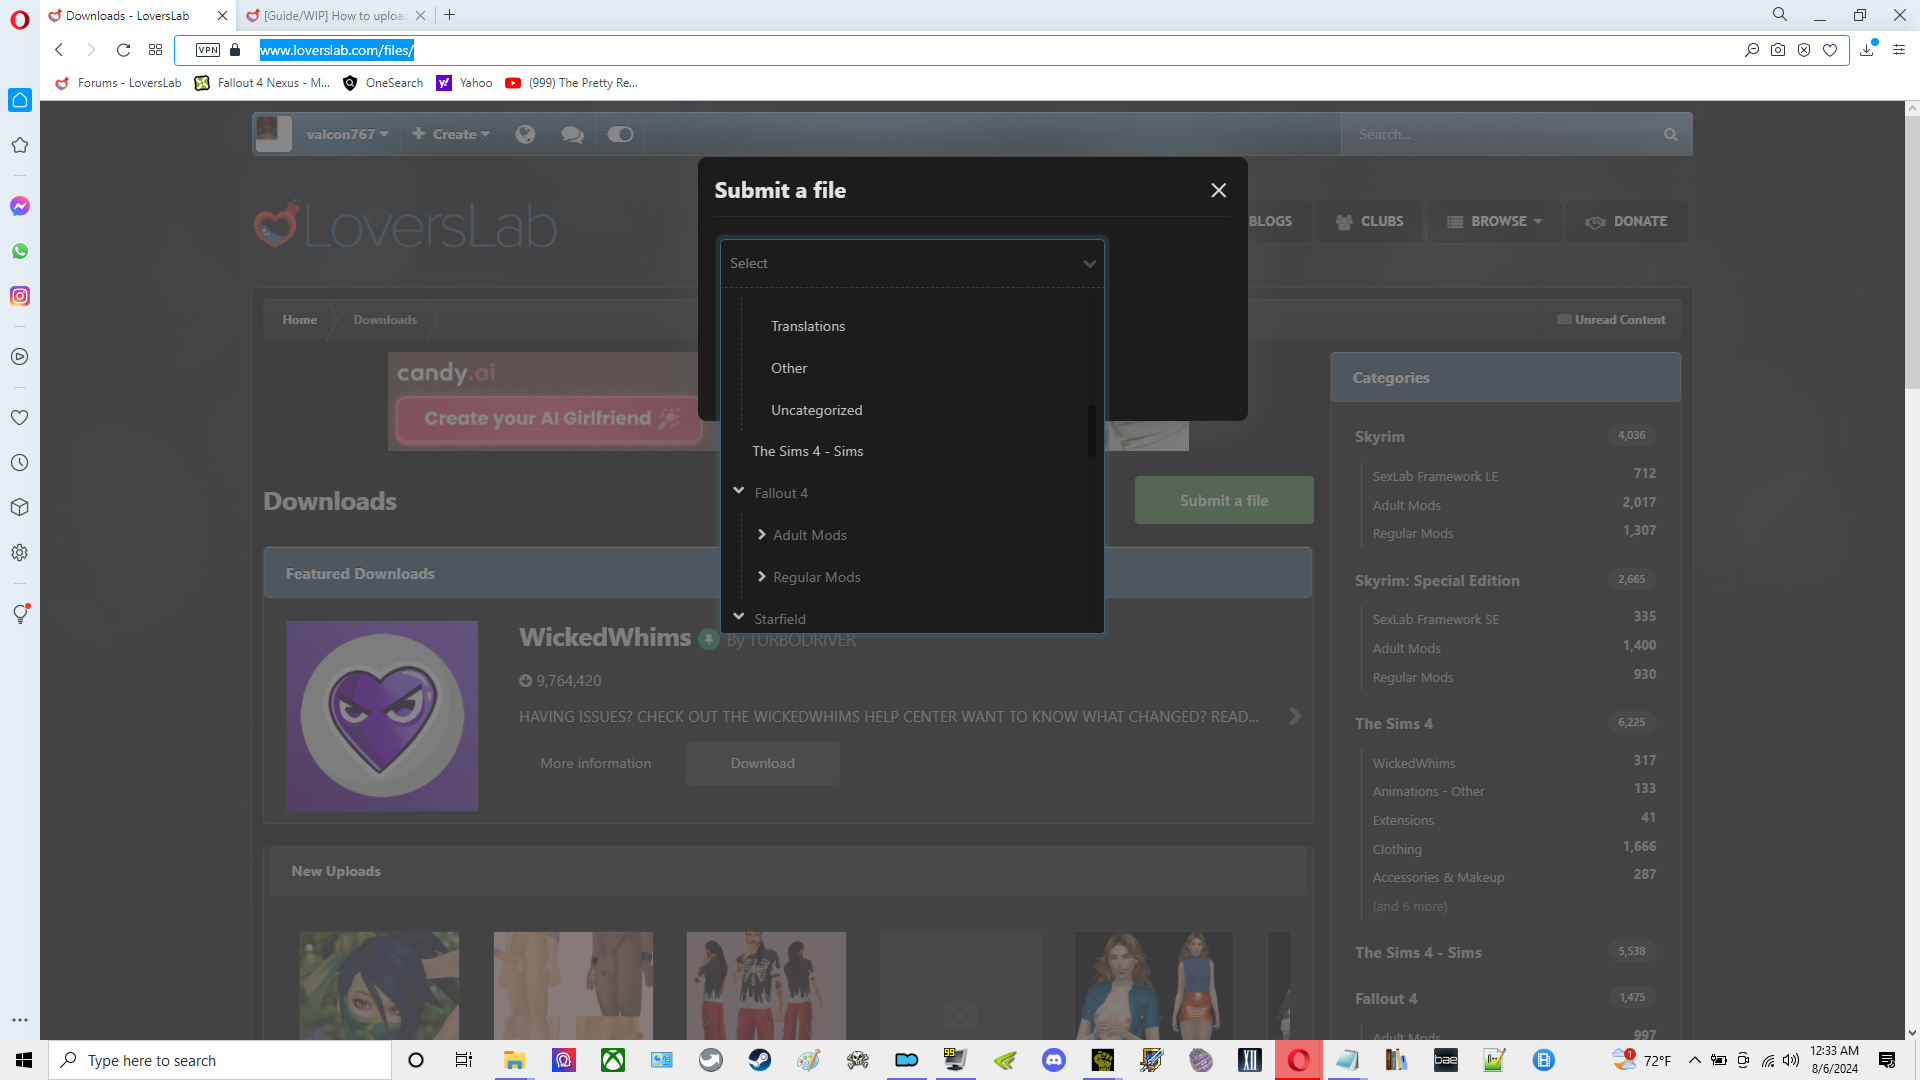Viewport: 1920px width, 1080px height.
Task: Collapse the Starfield category group
Action: point(739,617)
